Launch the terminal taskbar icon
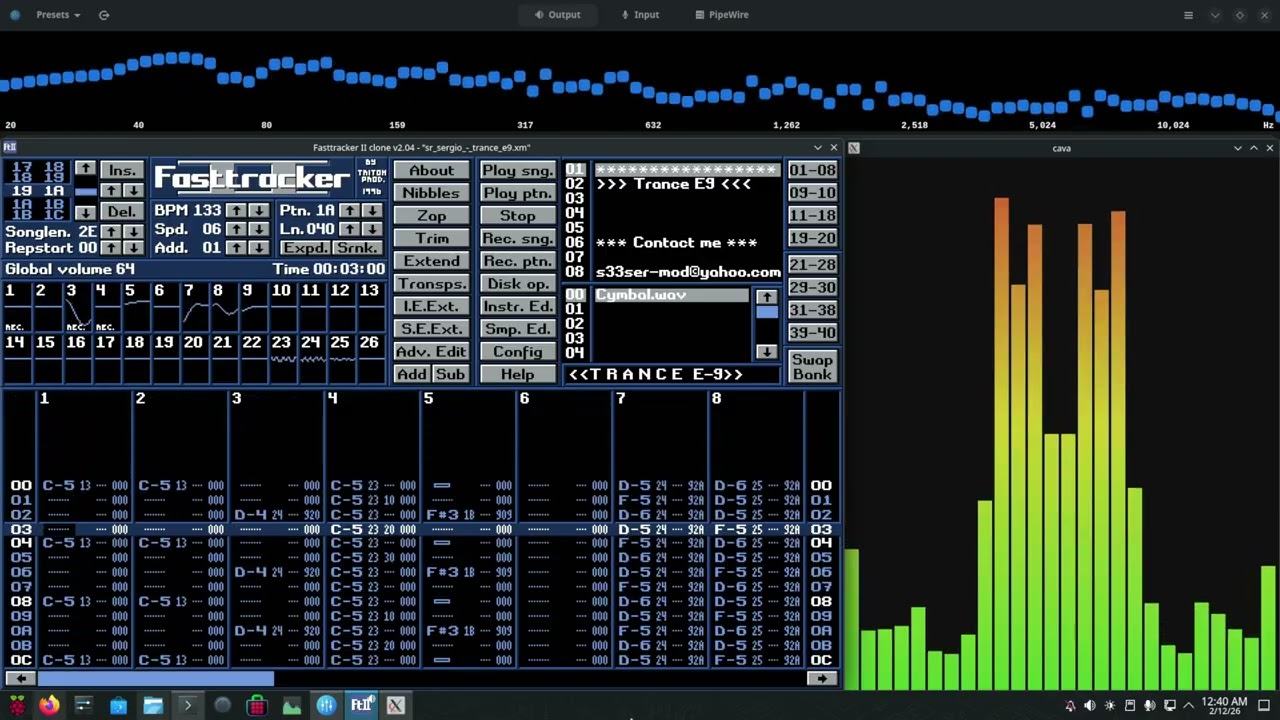 click(x=187, y=705)
